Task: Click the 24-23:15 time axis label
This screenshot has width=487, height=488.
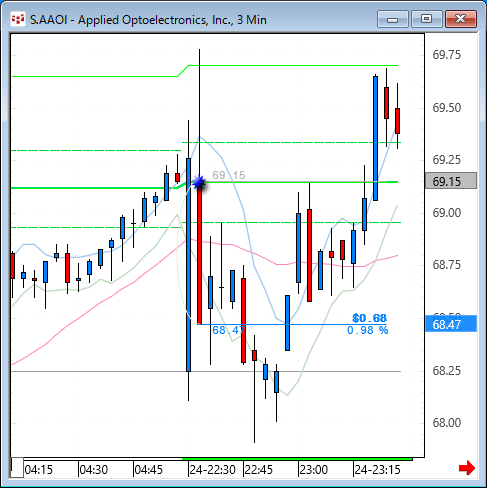Action: pos(377,470)
